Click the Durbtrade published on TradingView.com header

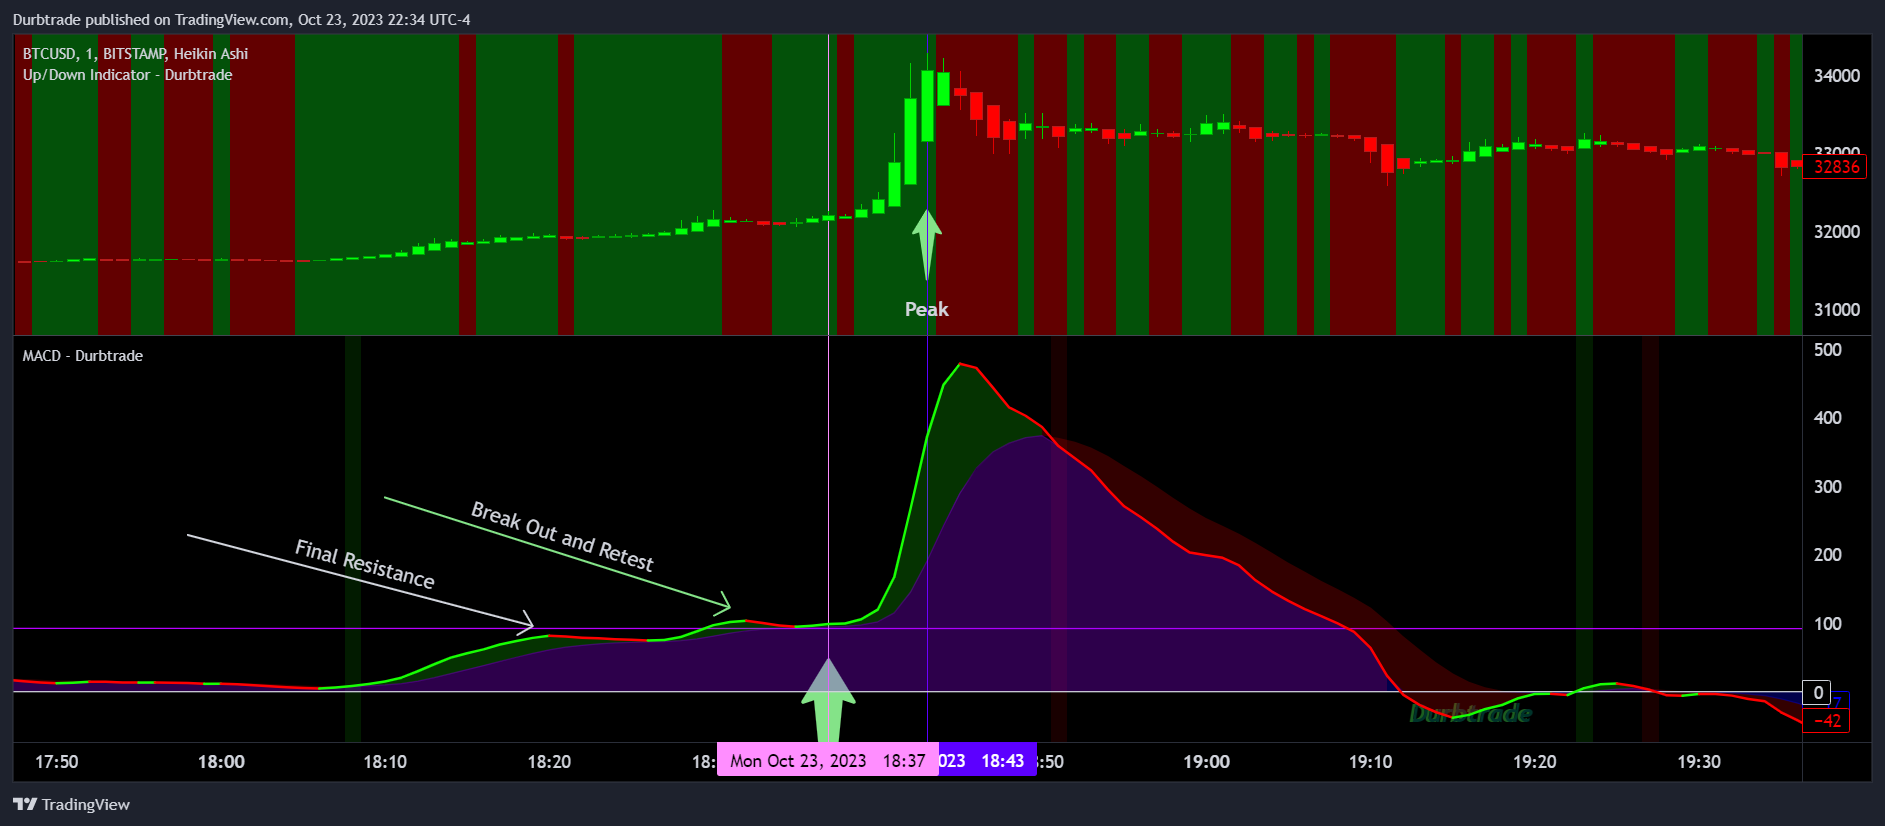pos(241,20)
